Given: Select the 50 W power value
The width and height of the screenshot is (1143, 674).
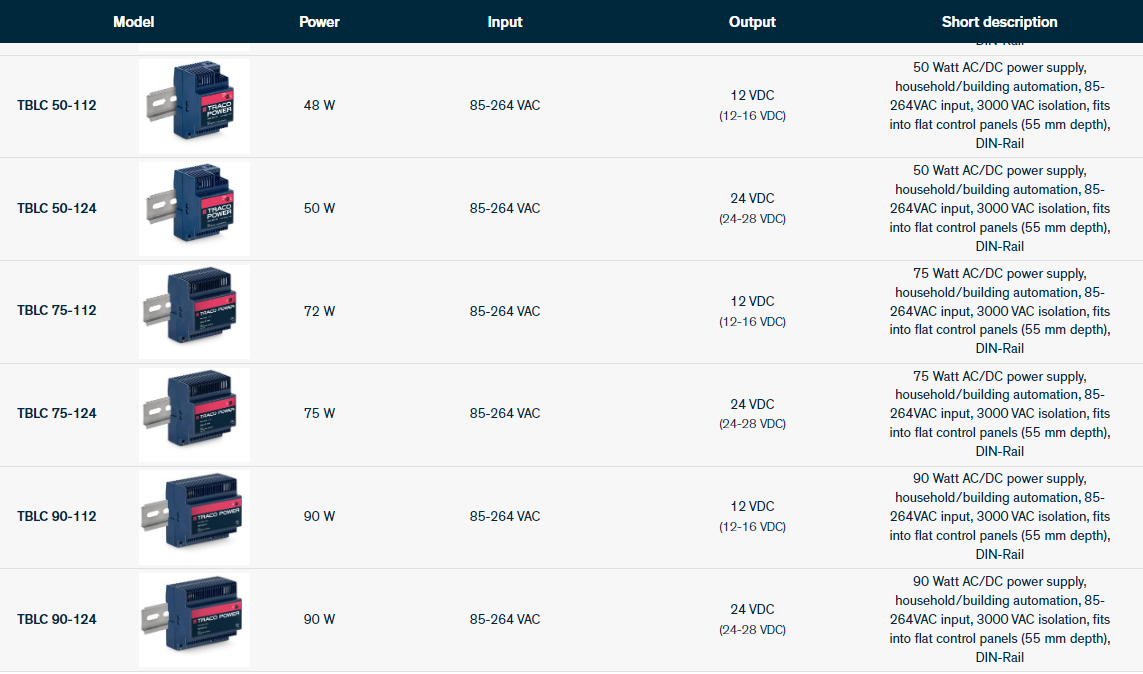Looking at the screenshot, I should (319, 208).
